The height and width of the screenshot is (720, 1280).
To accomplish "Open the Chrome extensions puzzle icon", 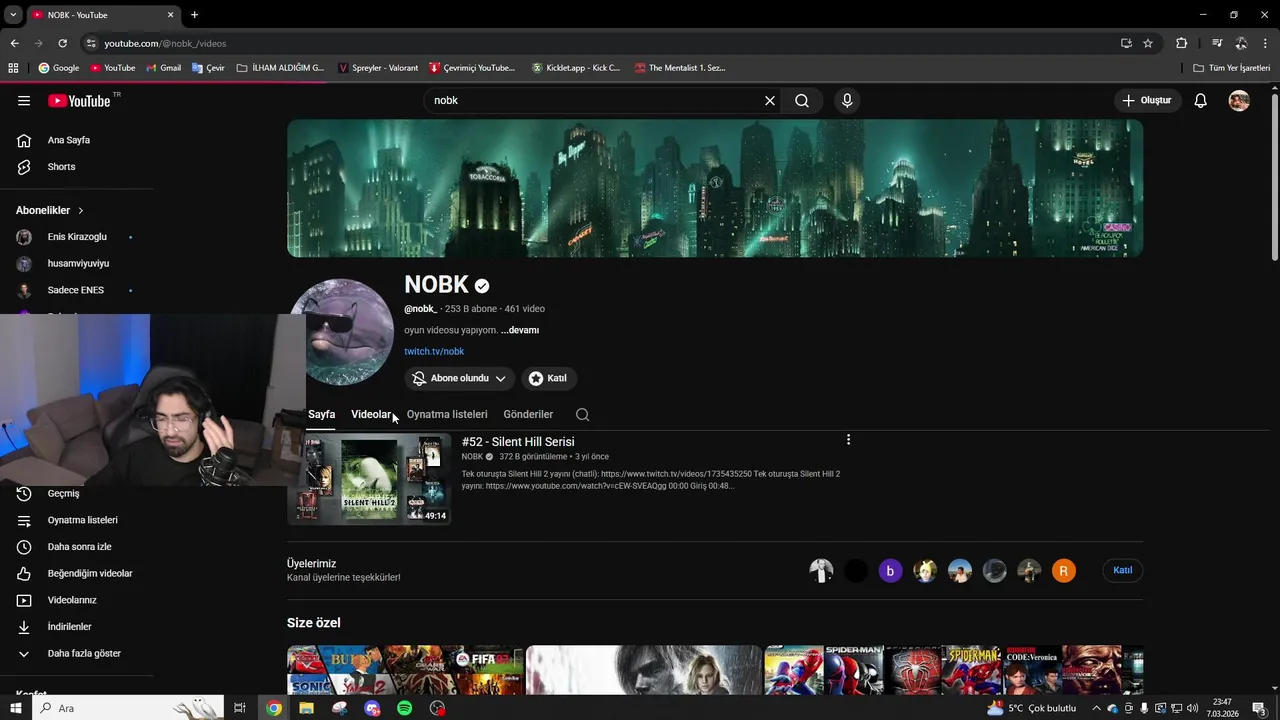I will pyautogui.click(x=1182, y=43).
